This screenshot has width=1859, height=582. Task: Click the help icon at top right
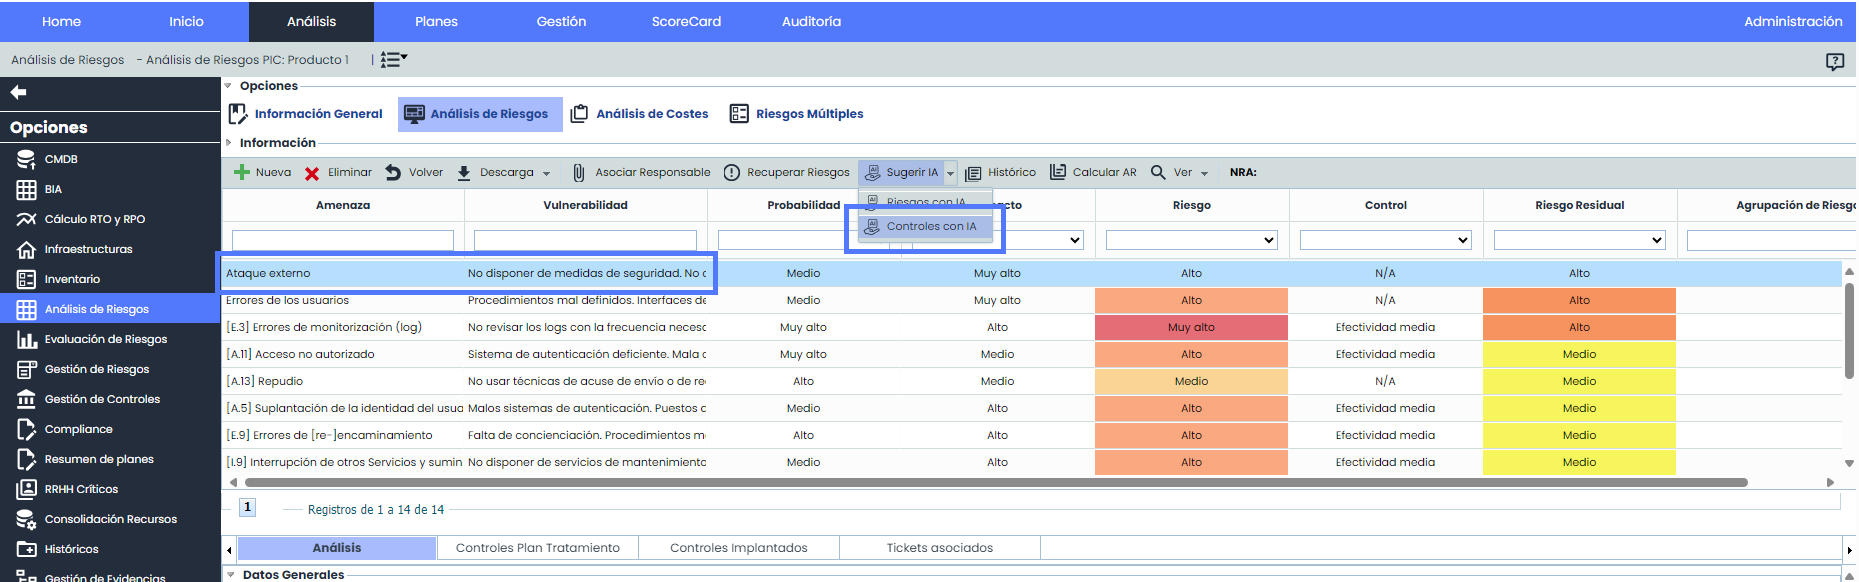tap(1834, 61)
